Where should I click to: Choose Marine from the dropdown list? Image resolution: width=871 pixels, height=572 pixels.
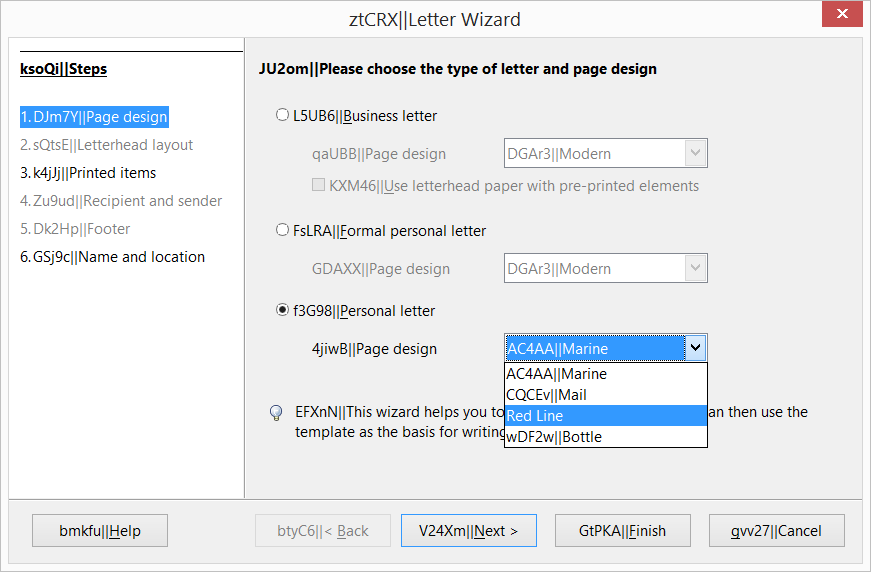(605, 374)
